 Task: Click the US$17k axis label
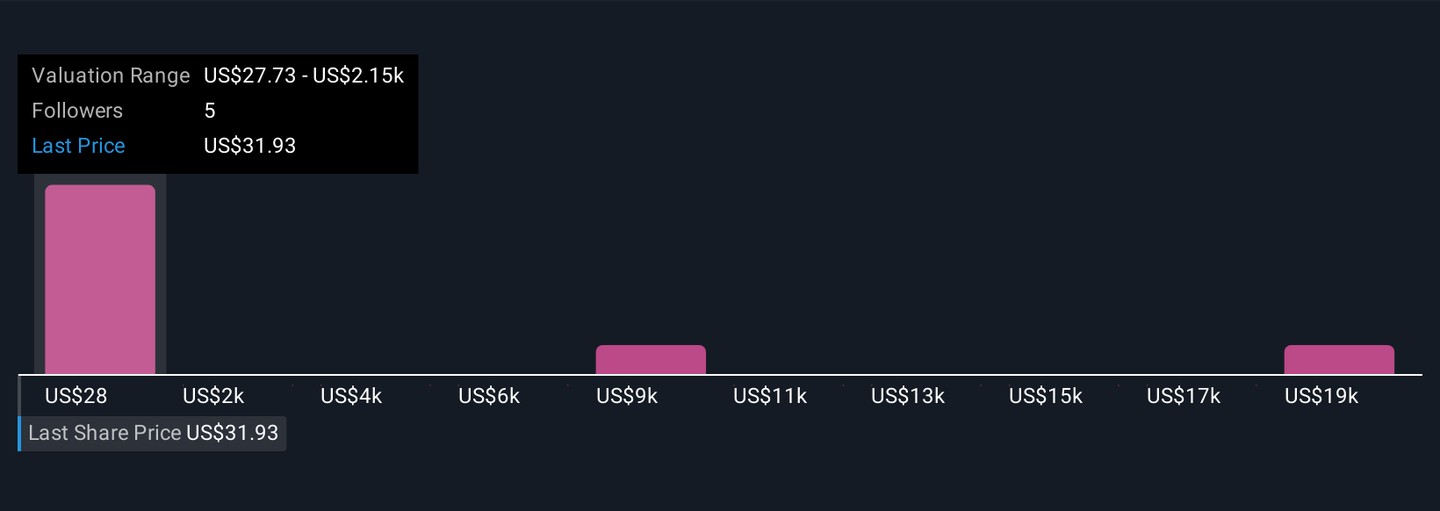(x=1184, y=396)
